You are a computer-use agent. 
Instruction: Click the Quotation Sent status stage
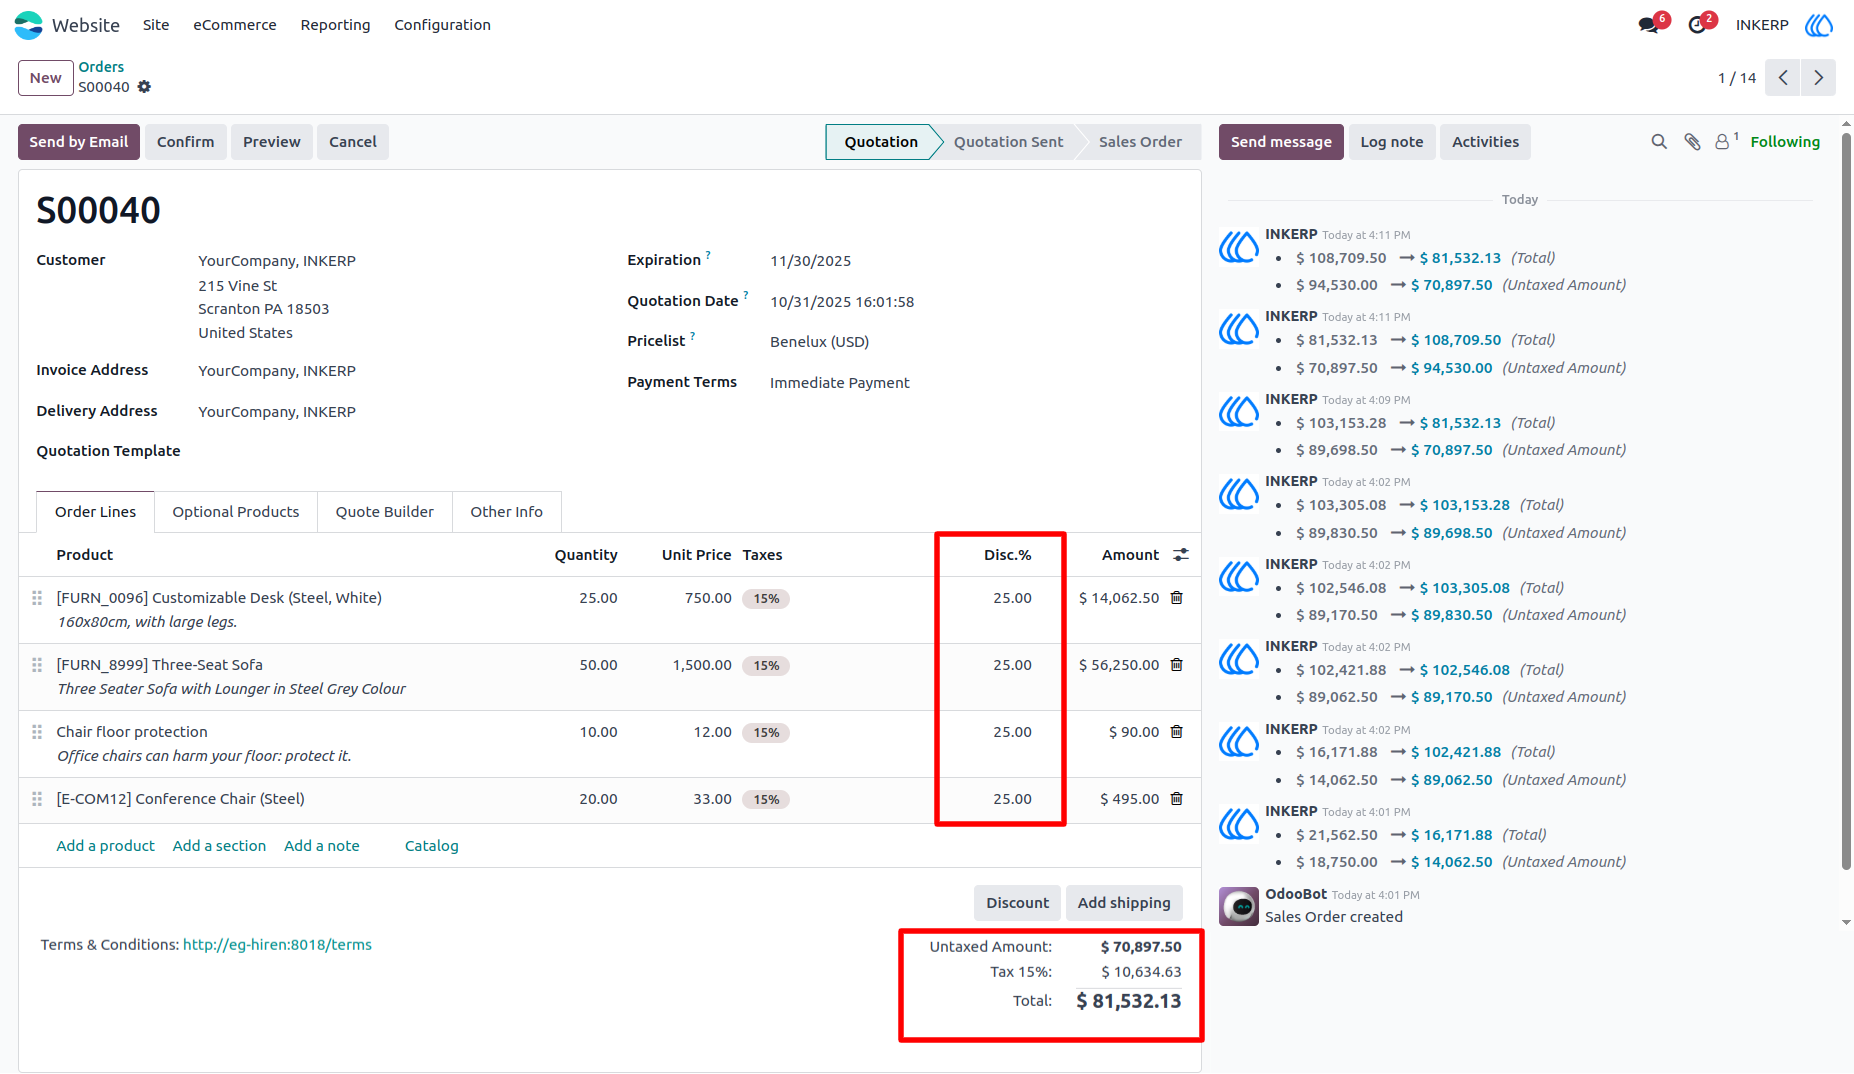tap(1008, 142)
